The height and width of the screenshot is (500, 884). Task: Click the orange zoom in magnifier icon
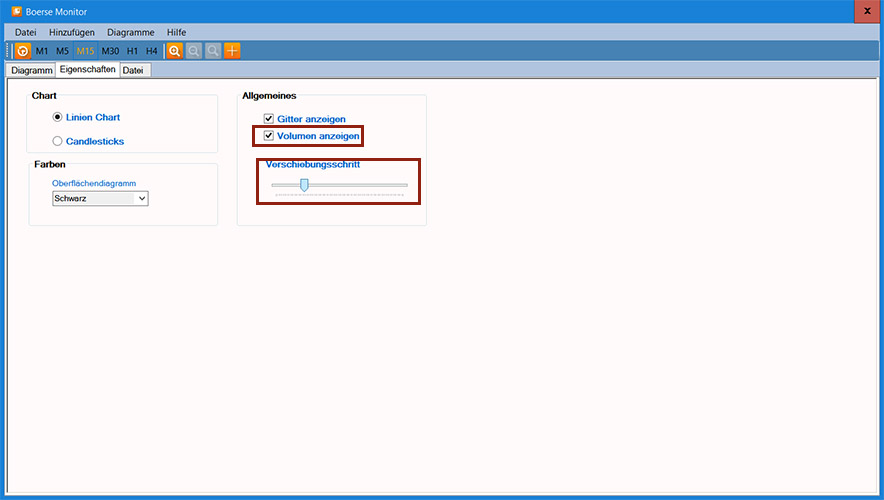point(174,51)
